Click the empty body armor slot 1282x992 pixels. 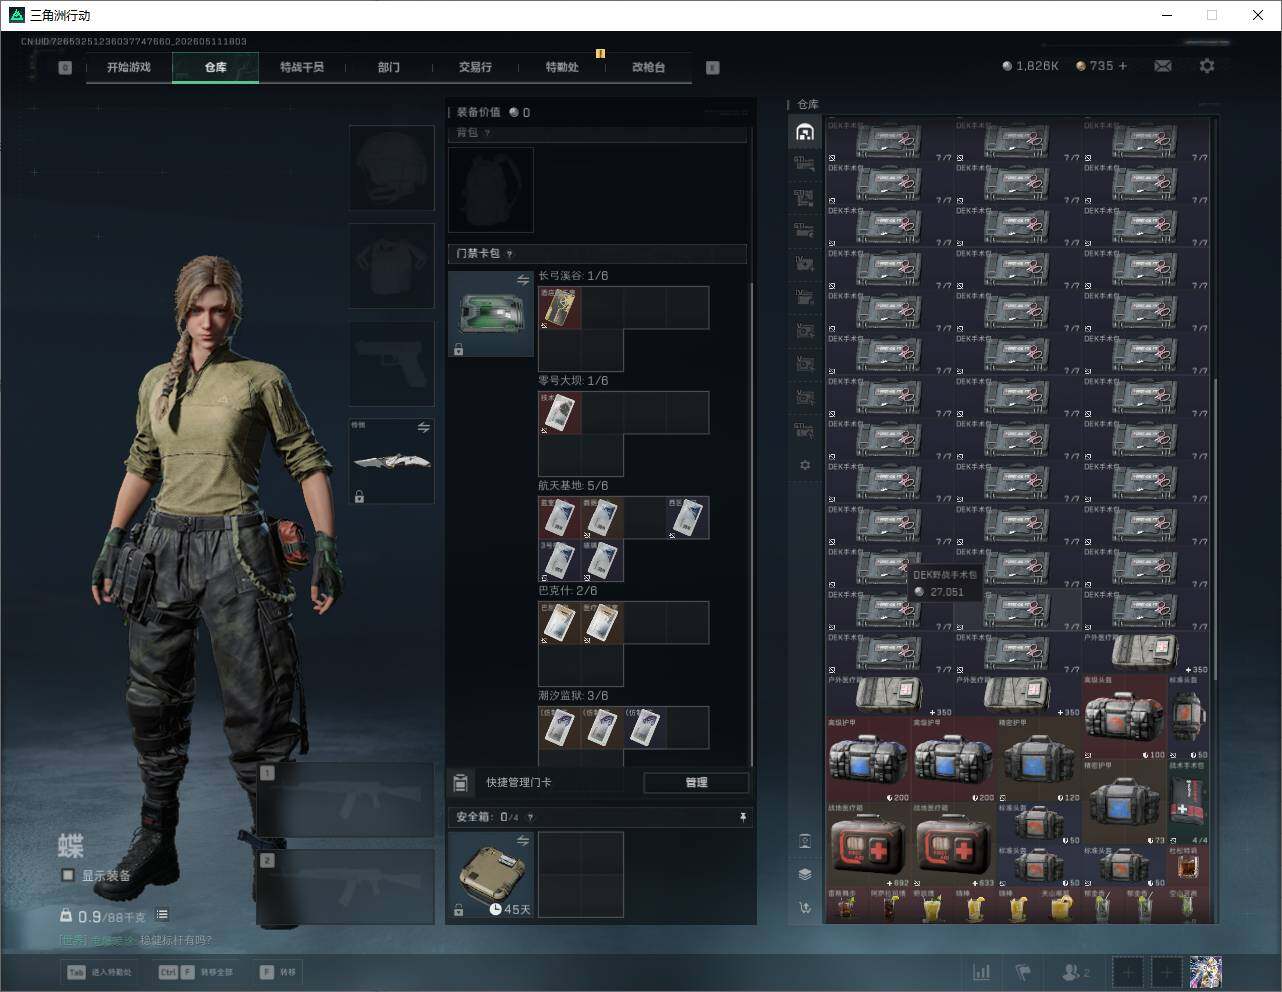pyautogui.click(x=391, y=265)
